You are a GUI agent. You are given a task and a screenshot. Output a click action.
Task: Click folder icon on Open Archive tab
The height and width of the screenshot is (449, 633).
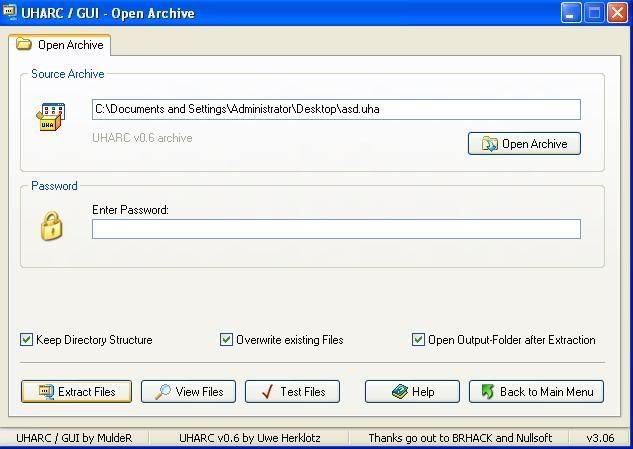[24, 44]
